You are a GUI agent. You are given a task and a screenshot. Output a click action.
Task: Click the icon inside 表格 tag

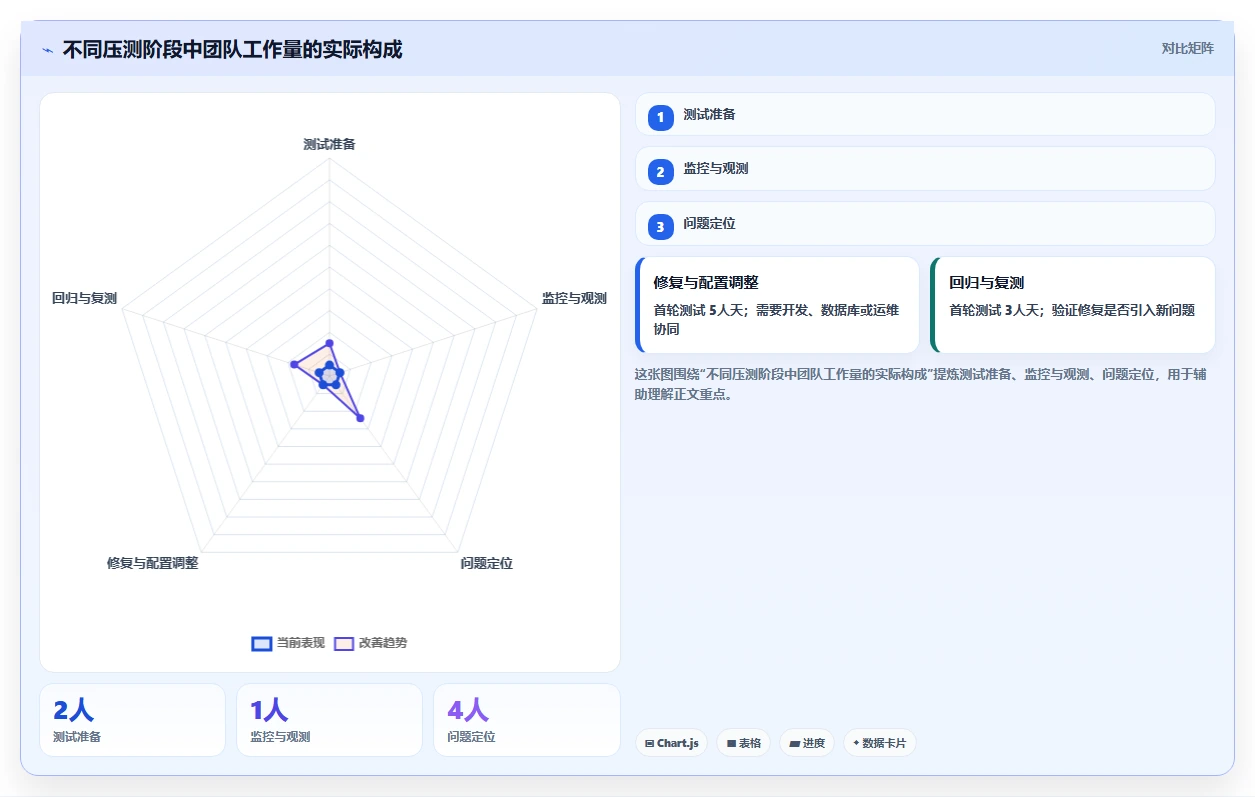tap(731, 744)
